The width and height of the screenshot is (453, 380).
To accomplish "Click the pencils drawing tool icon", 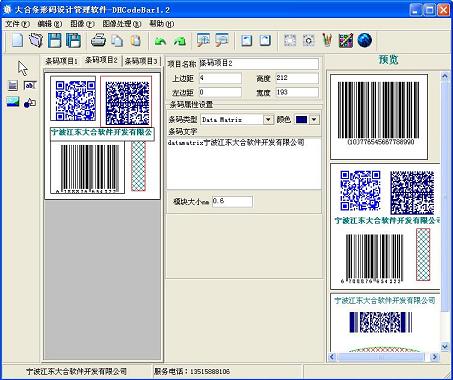I will (327, 40).
